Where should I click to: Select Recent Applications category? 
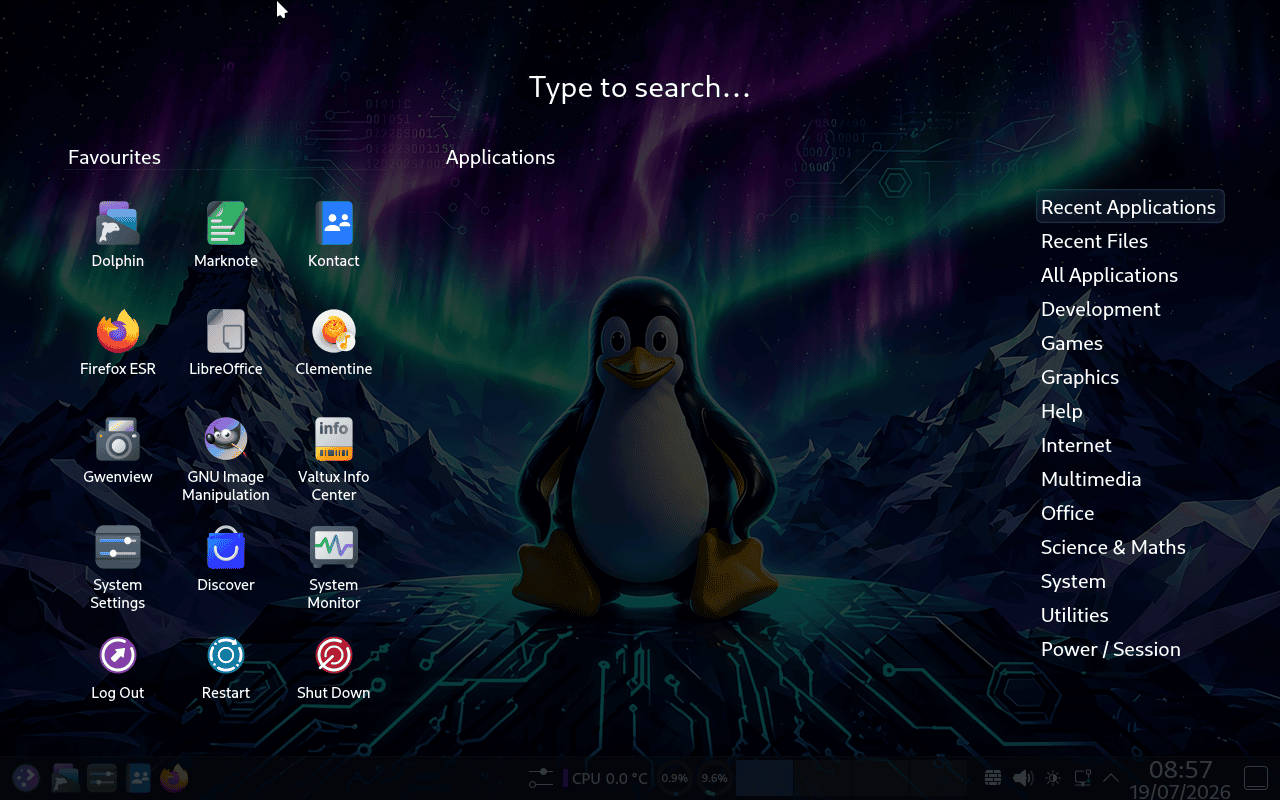click(1130, 207)
